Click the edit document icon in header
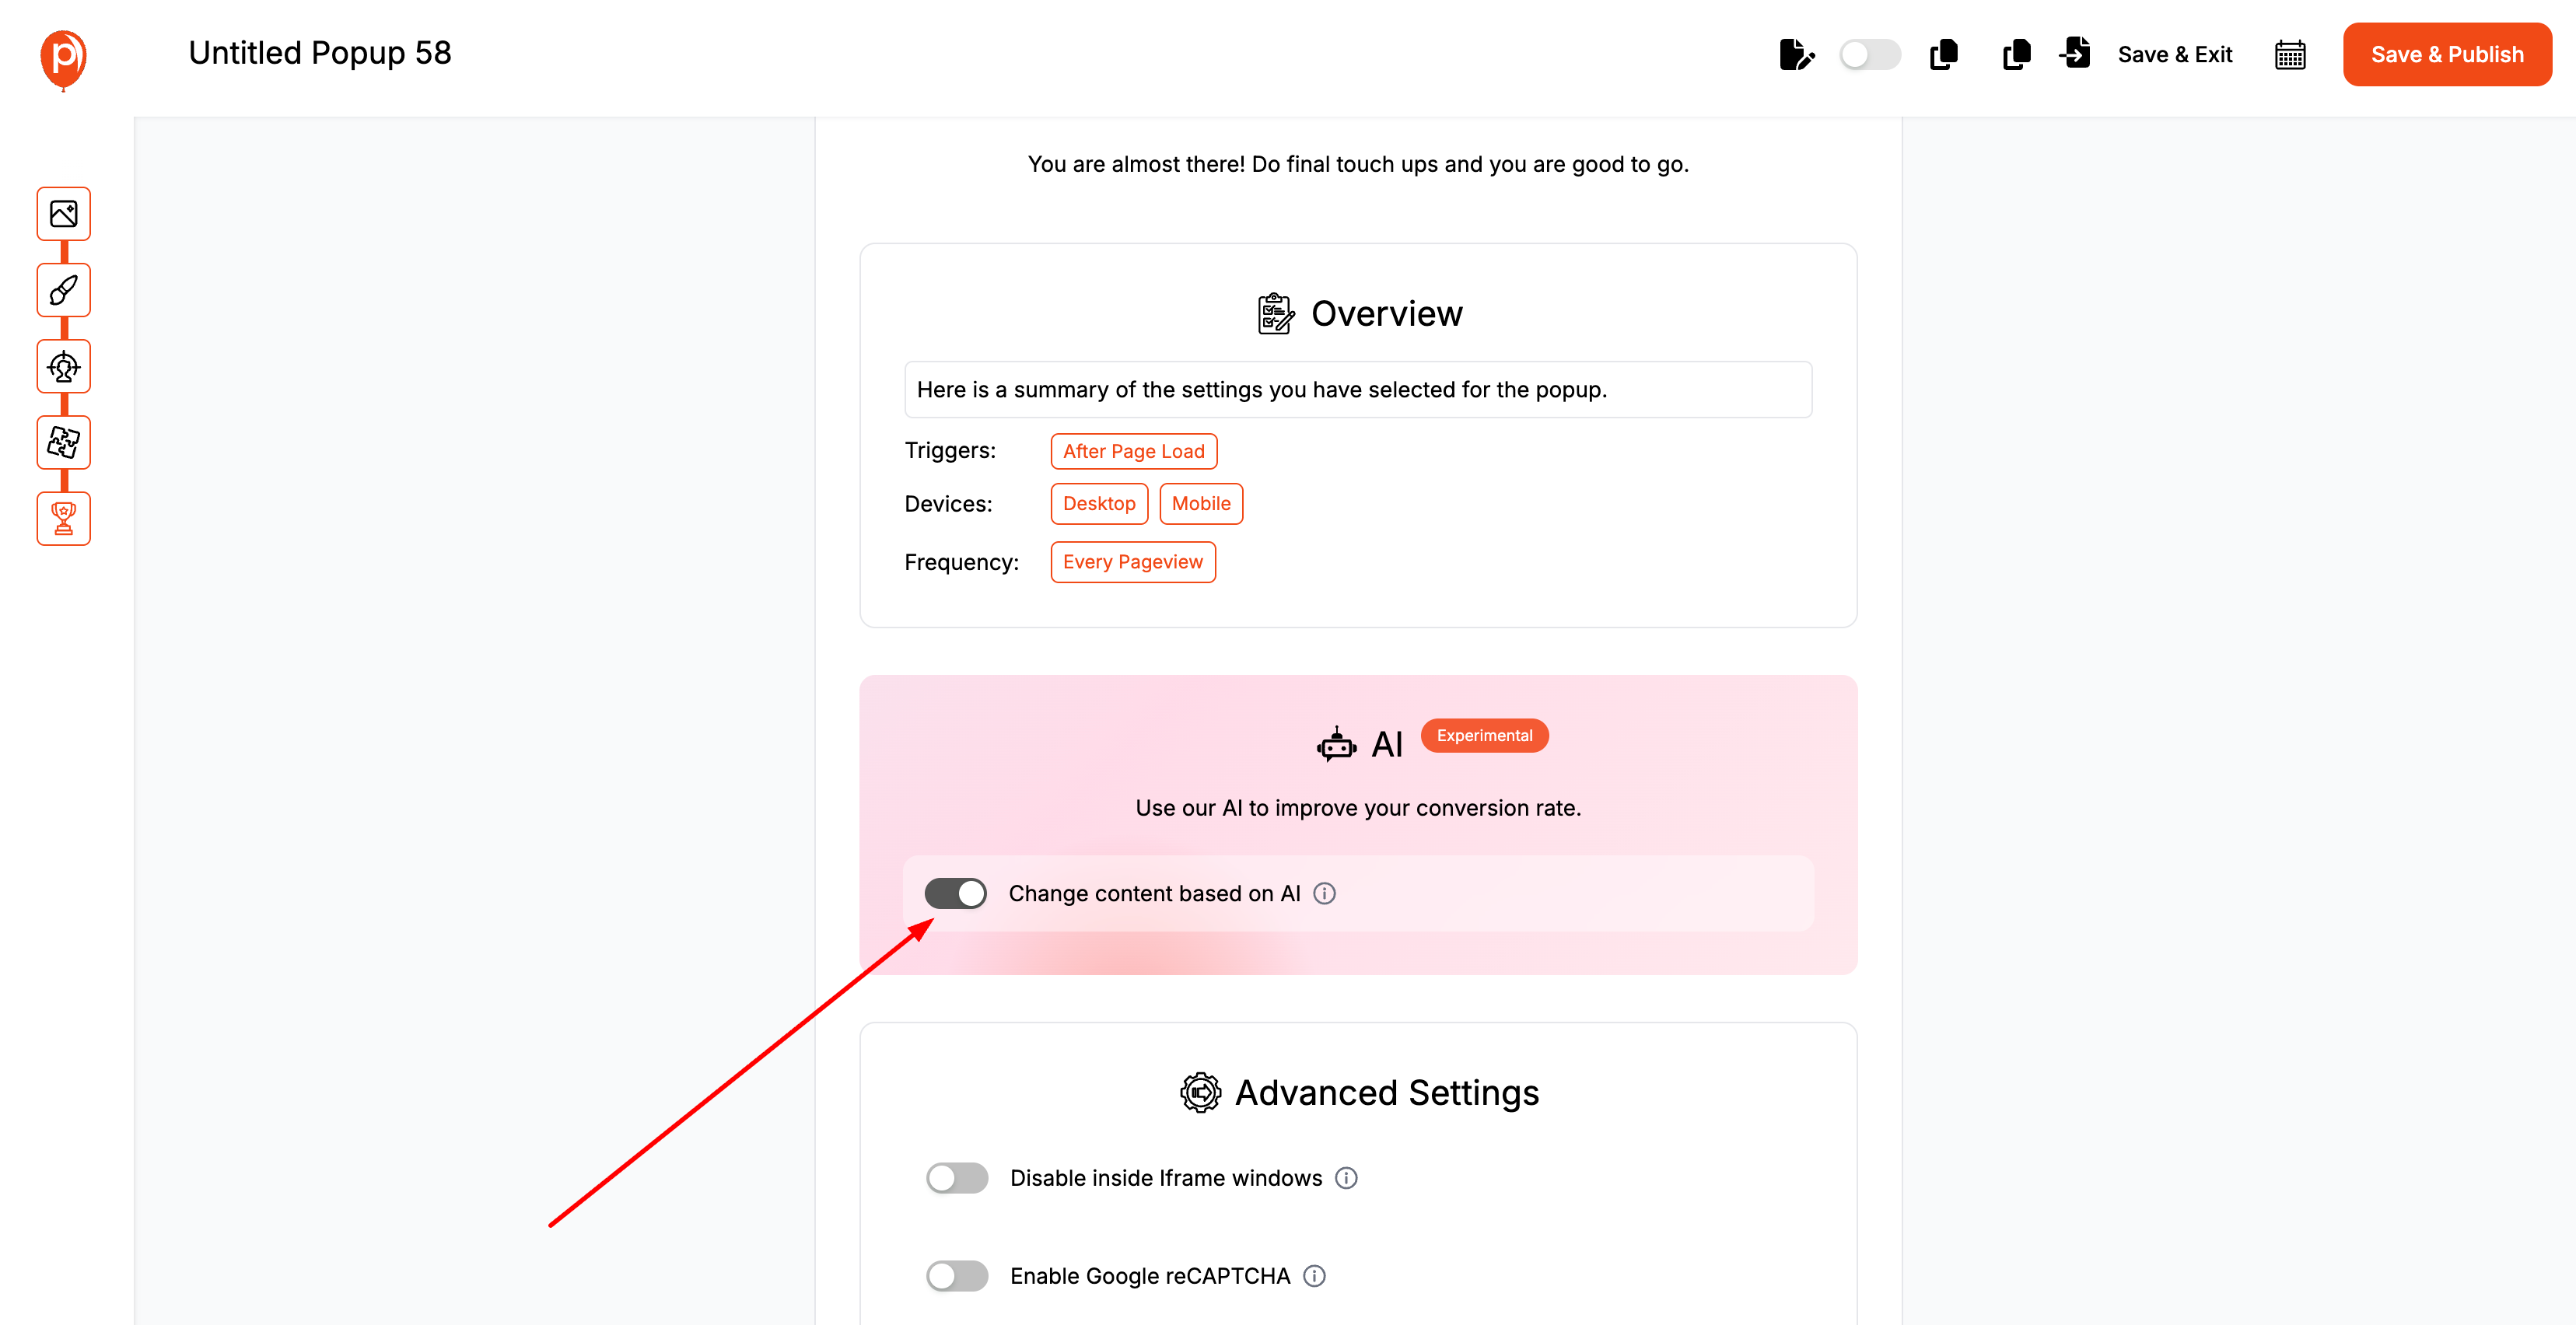Screen dimensions: 2576x1325 pyautogui.click(x=1796, y=54)
